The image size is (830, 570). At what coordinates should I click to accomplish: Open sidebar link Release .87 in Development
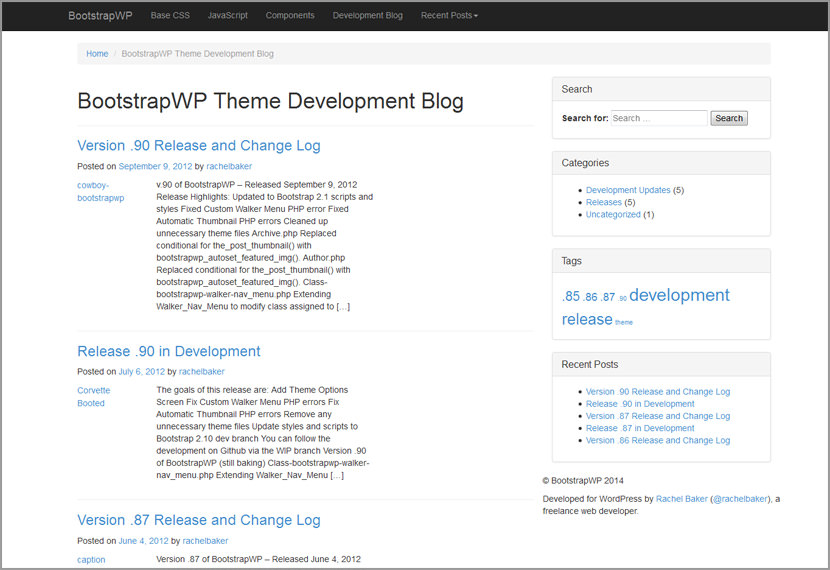pos(640,428)
